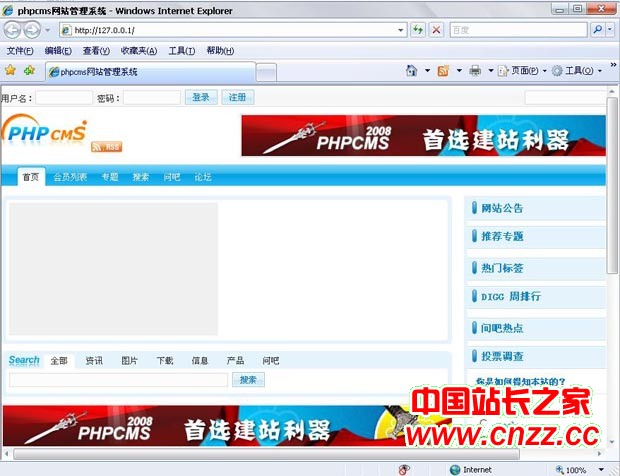Open the 帮助(H) menu

click(x=220, y=51)
